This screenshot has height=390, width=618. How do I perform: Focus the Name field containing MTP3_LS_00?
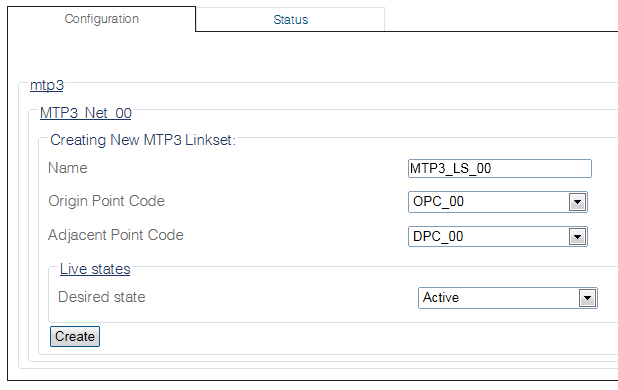500,169
